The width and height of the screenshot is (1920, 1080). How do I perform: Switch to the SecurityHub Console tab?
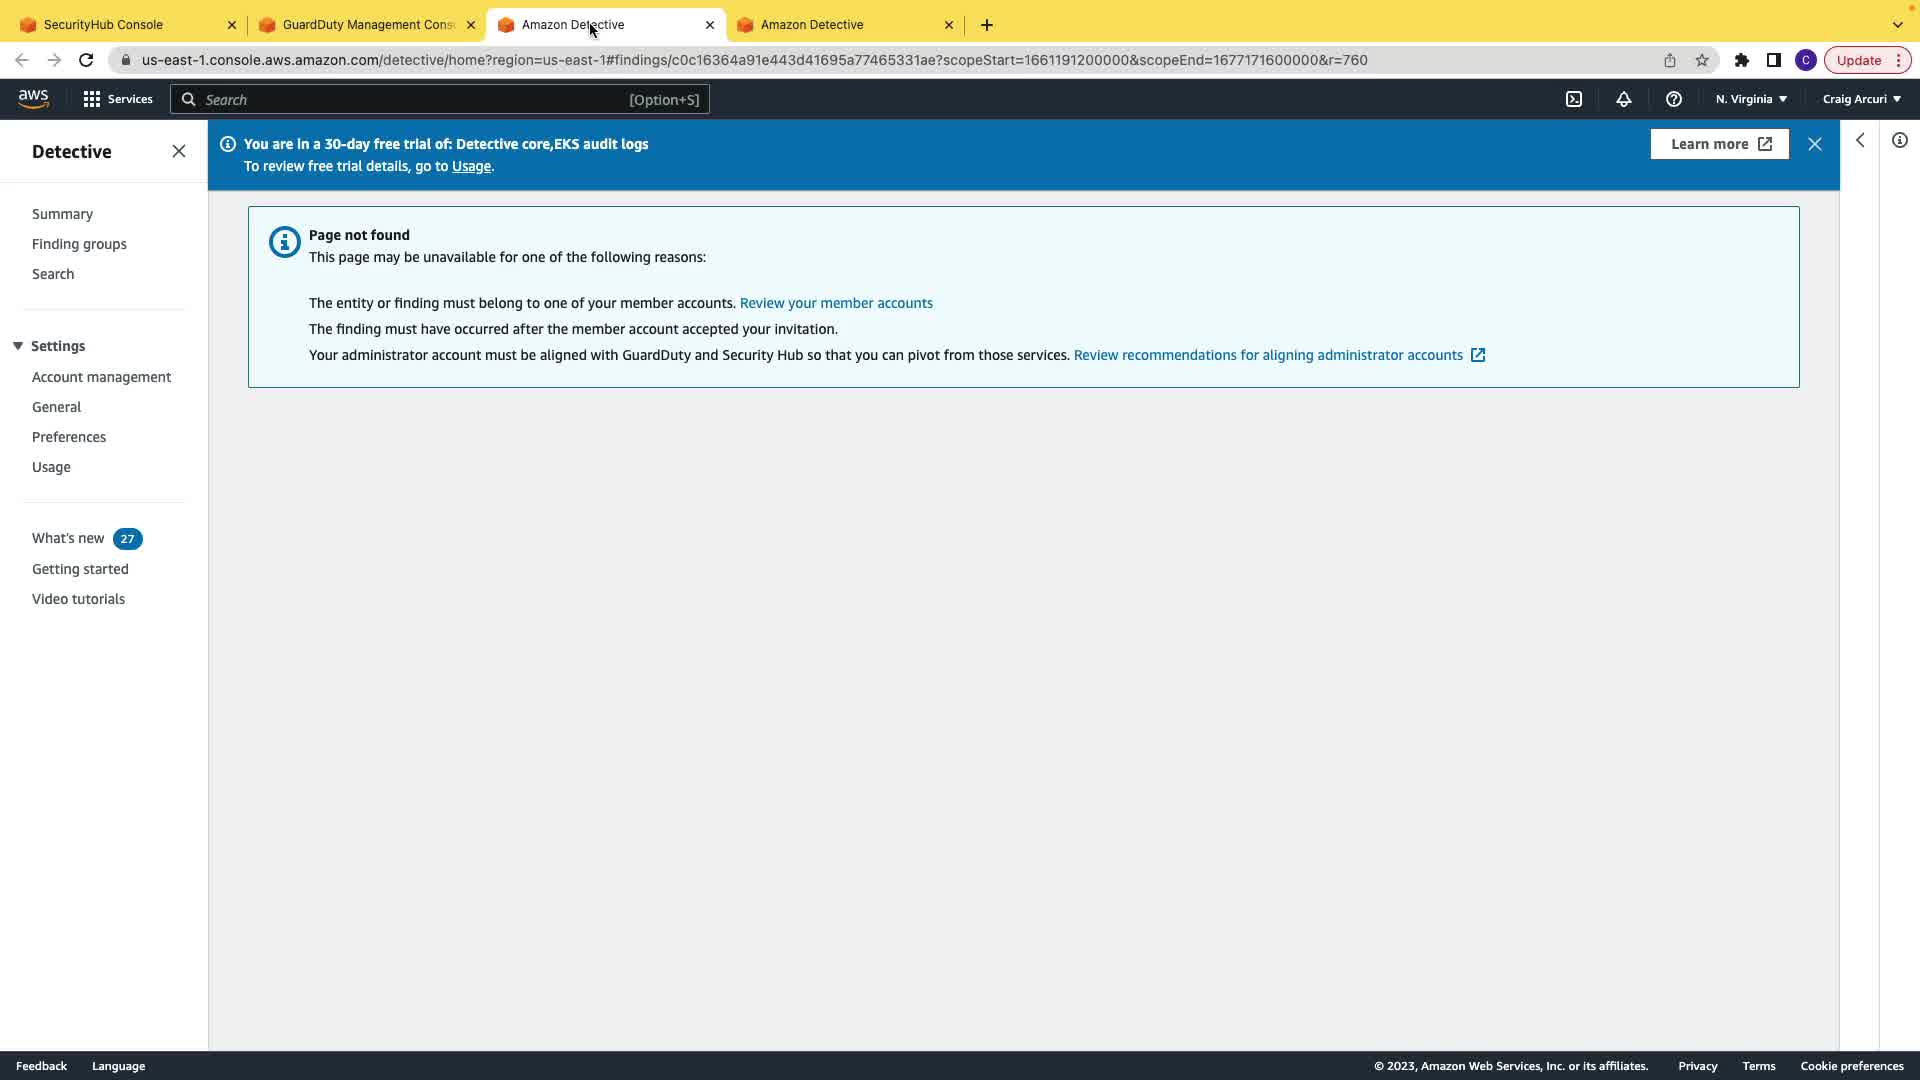(x=104, y=24)
